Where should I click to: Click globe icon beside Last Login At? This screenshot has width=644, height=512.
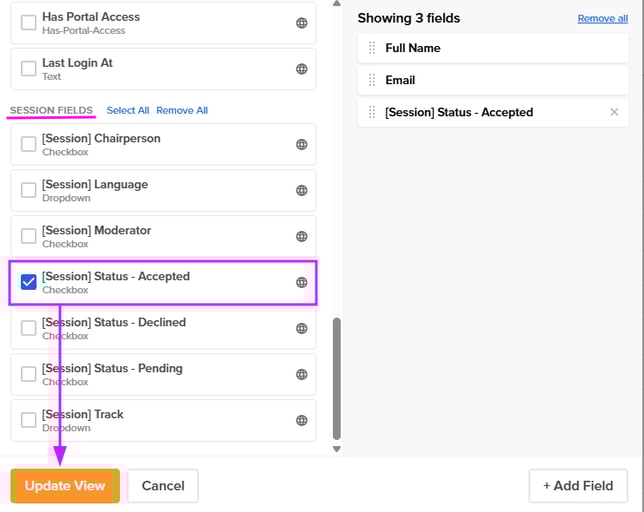(301, 69)
